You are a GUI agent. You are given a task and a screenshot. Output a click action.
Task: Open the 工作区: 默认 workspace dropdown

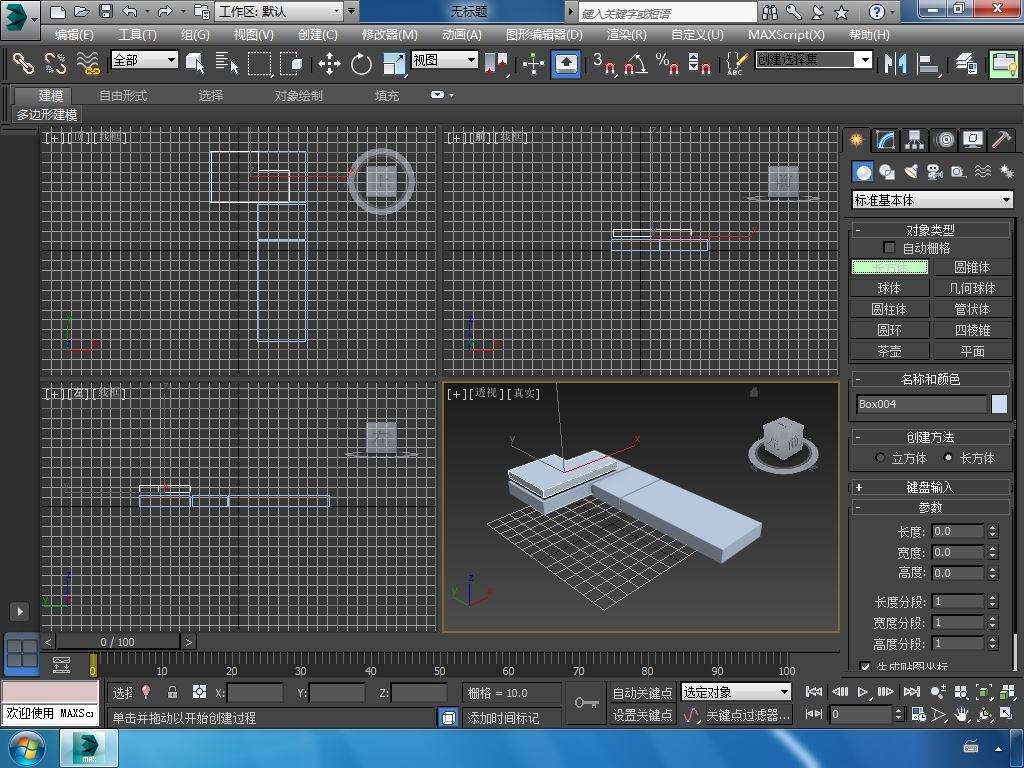click(x=279, y=11)
